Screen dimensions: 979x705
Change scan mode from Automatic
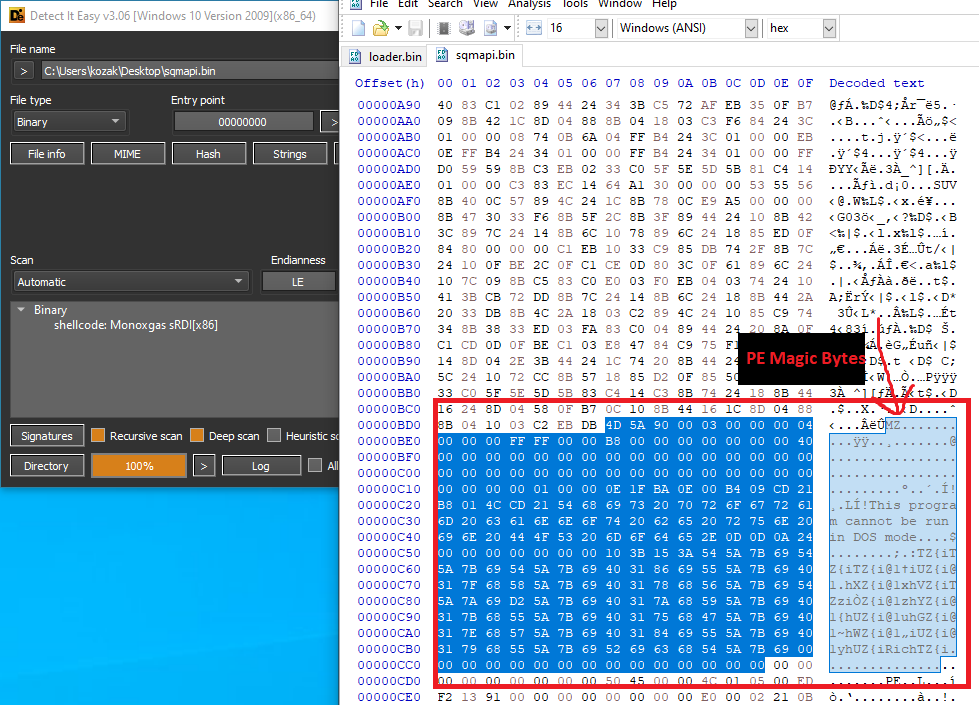(x=130, y=281)
